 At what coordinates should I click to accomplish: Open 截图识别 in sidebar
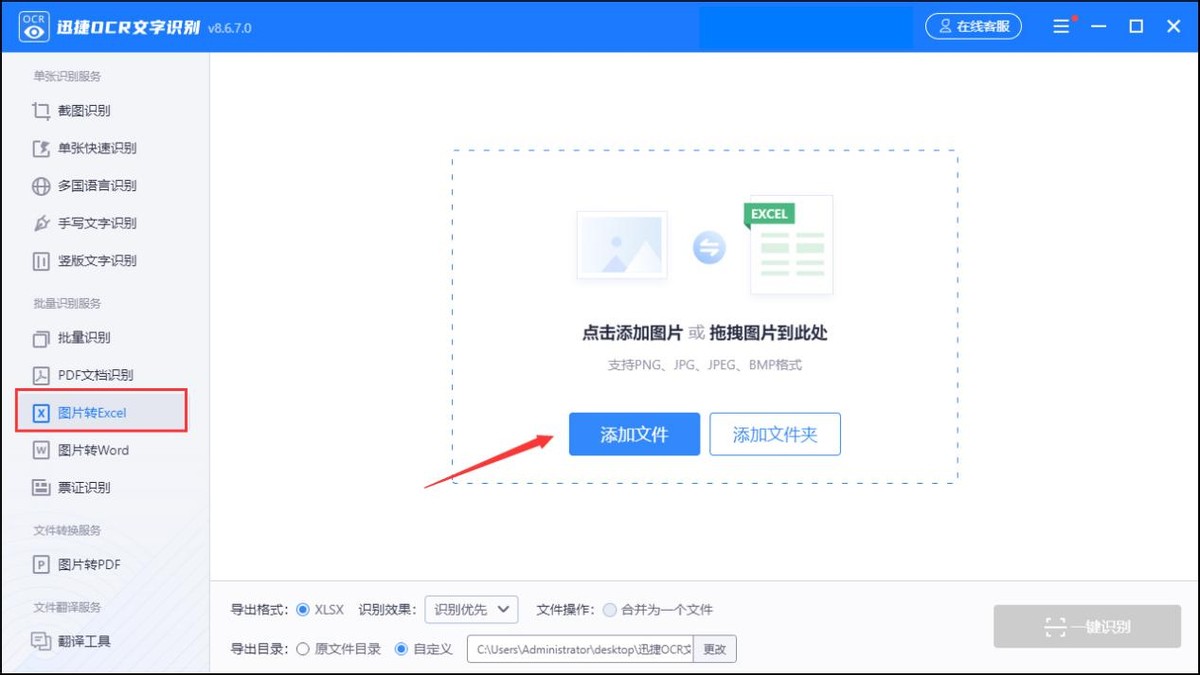(84, 111)
